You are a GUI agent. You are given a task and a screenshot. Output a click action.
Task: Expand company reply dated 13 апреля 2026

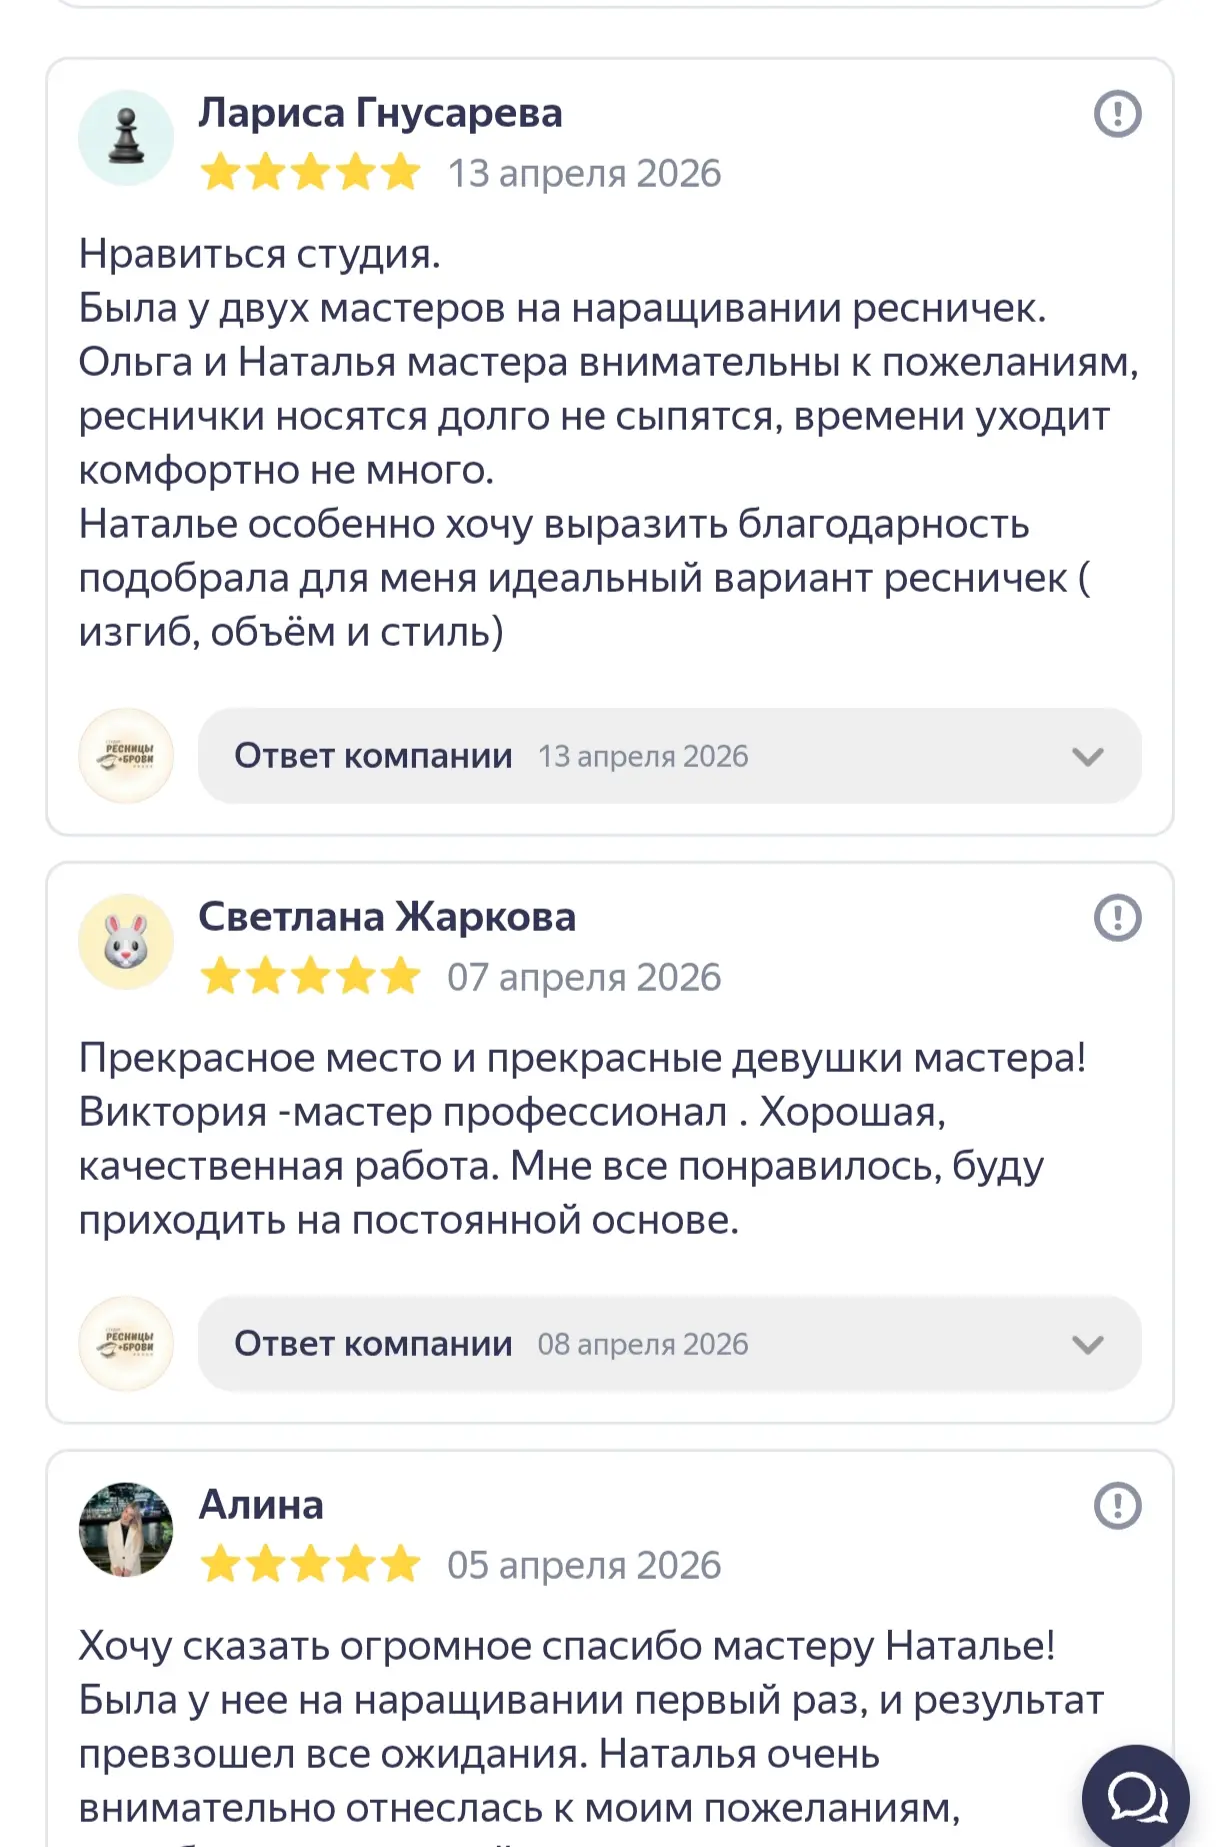click(669, 756)
